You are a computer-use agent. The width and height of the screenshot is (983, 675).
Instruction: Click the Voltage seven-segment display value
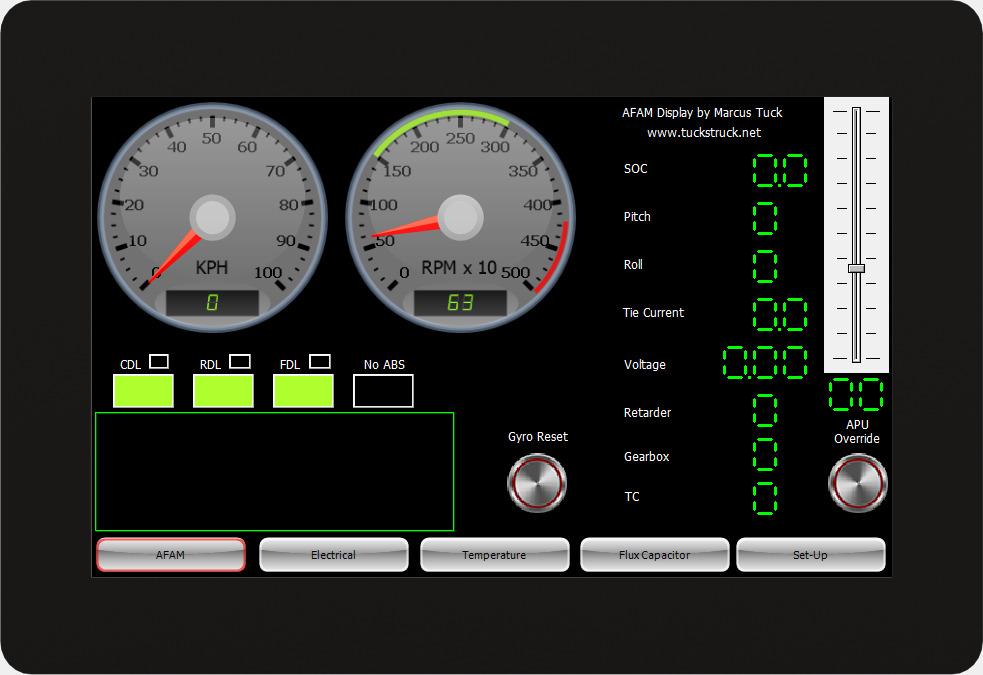pyautogui.click(x=765, y=363)
